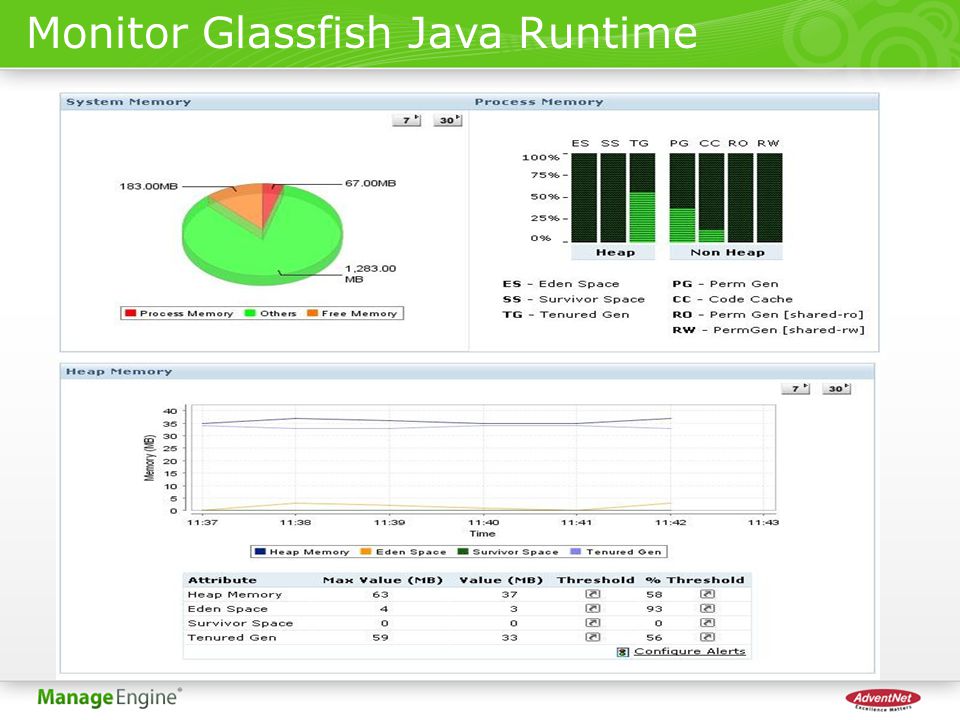
Task: Click the Process Memory panel header
Action: [x=539, y=102]
